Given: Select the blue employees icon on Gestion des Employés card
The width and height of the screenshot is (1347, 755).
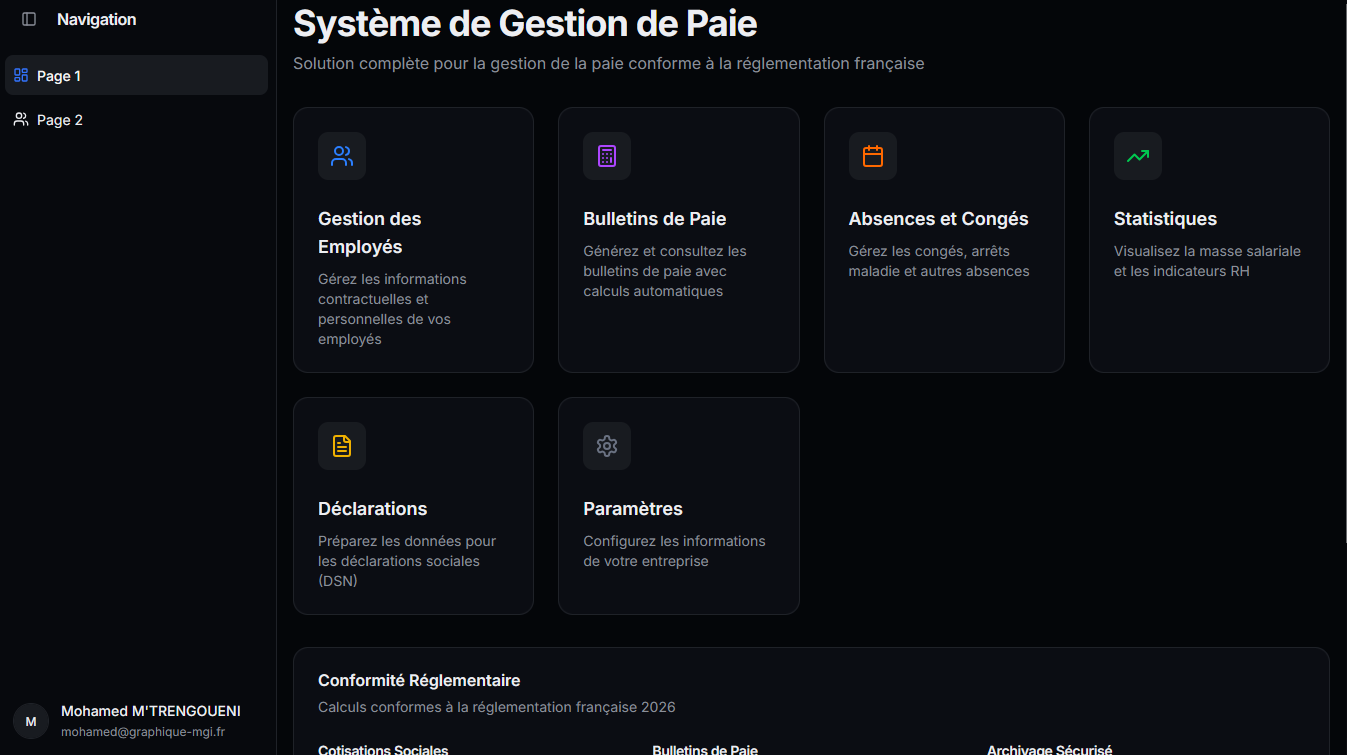Looking at the screenshot, I should click(341, 156).
